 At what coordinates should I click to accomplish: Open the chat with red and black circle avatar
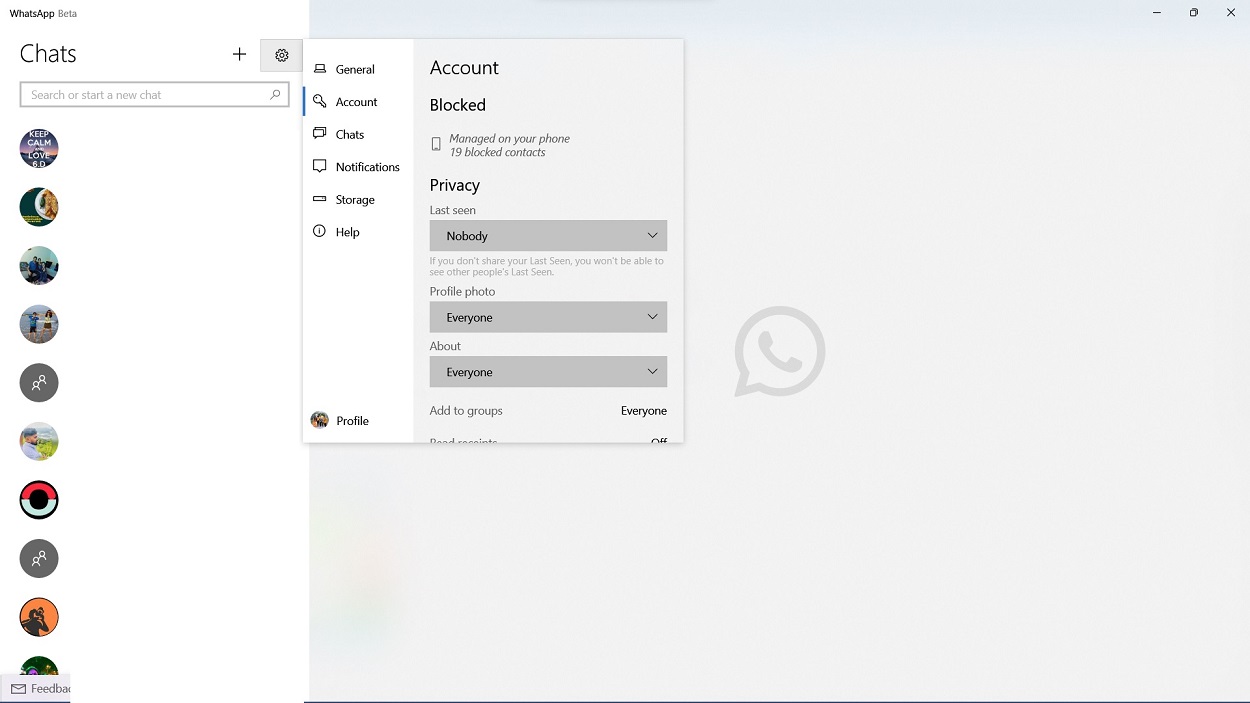pos(39,500)
